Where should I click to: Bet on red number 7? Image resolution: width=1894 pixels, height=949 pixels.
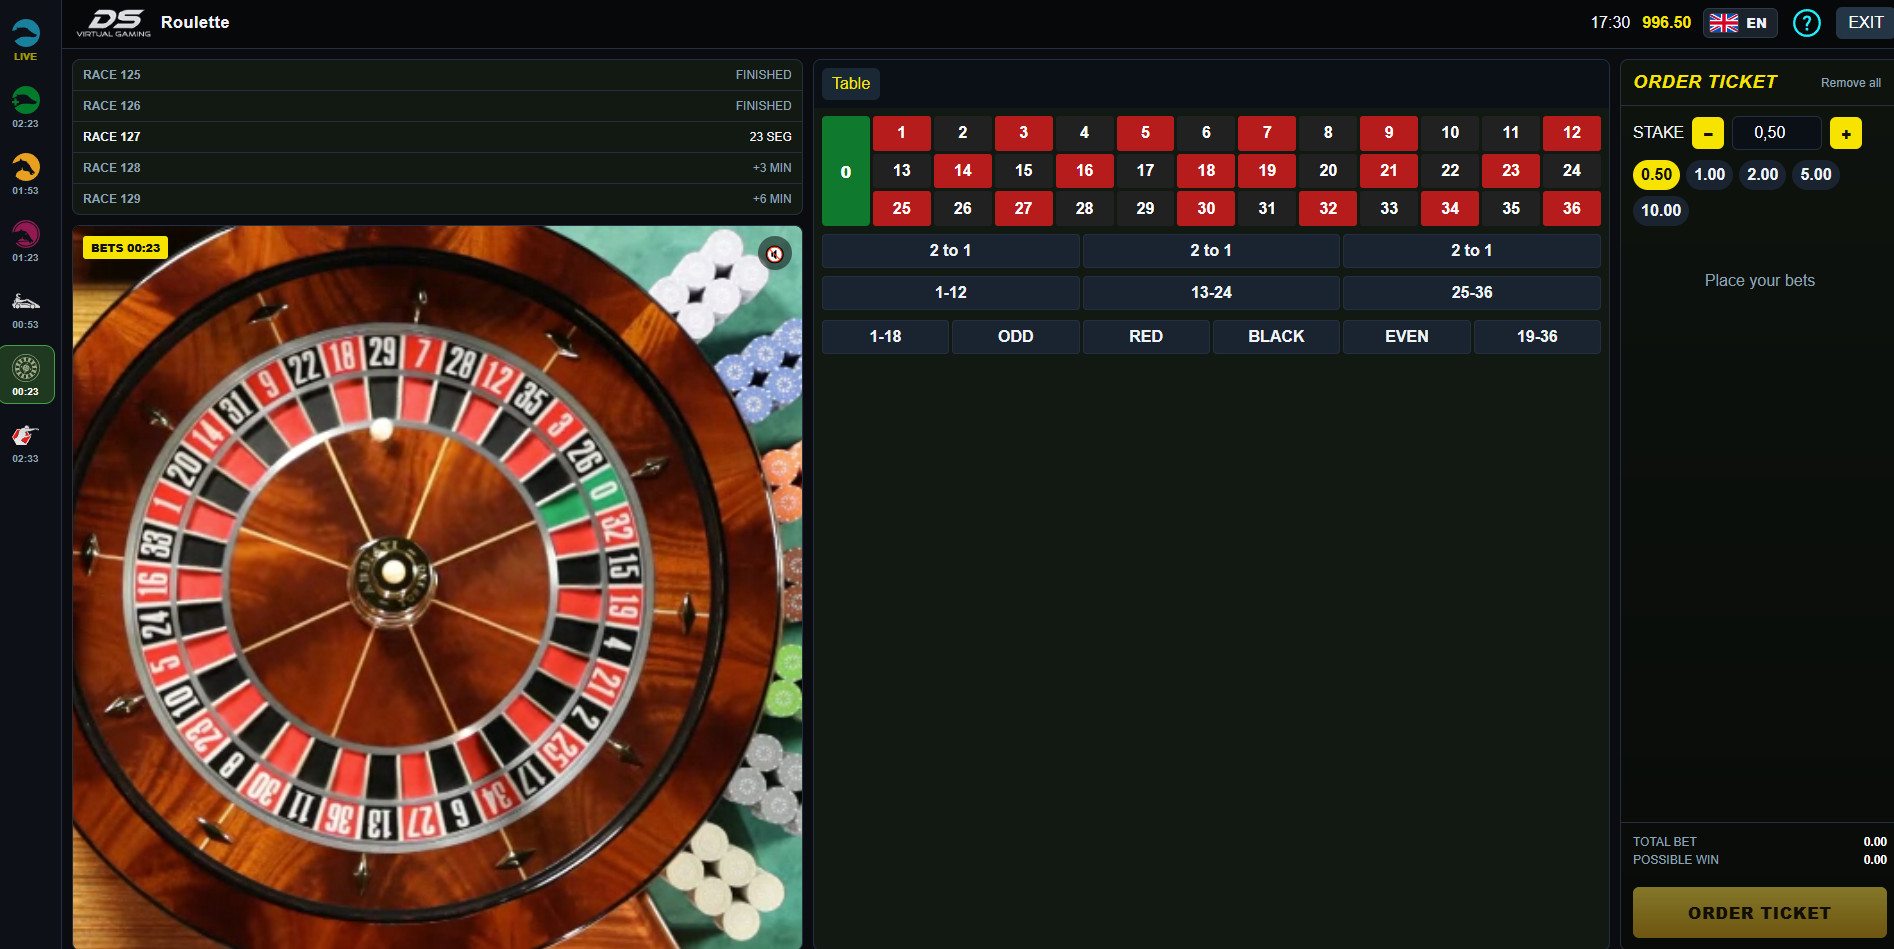[1267, 133]
